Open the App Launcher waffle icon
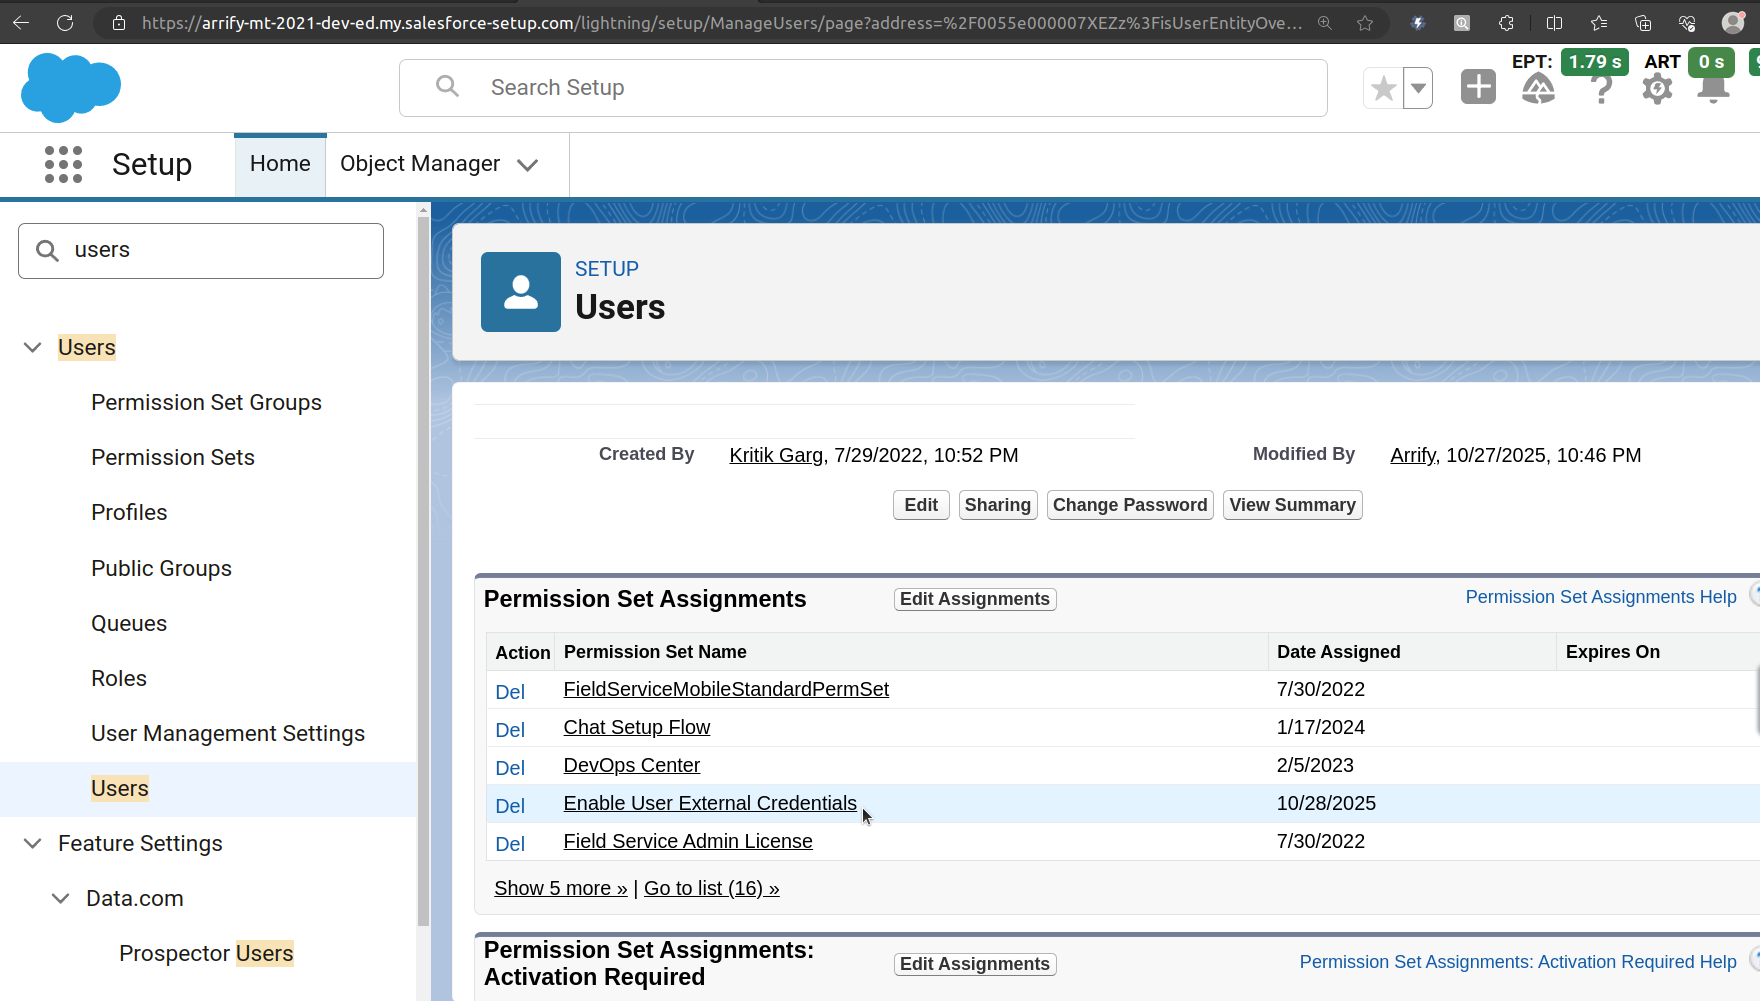 click(62, 164)
